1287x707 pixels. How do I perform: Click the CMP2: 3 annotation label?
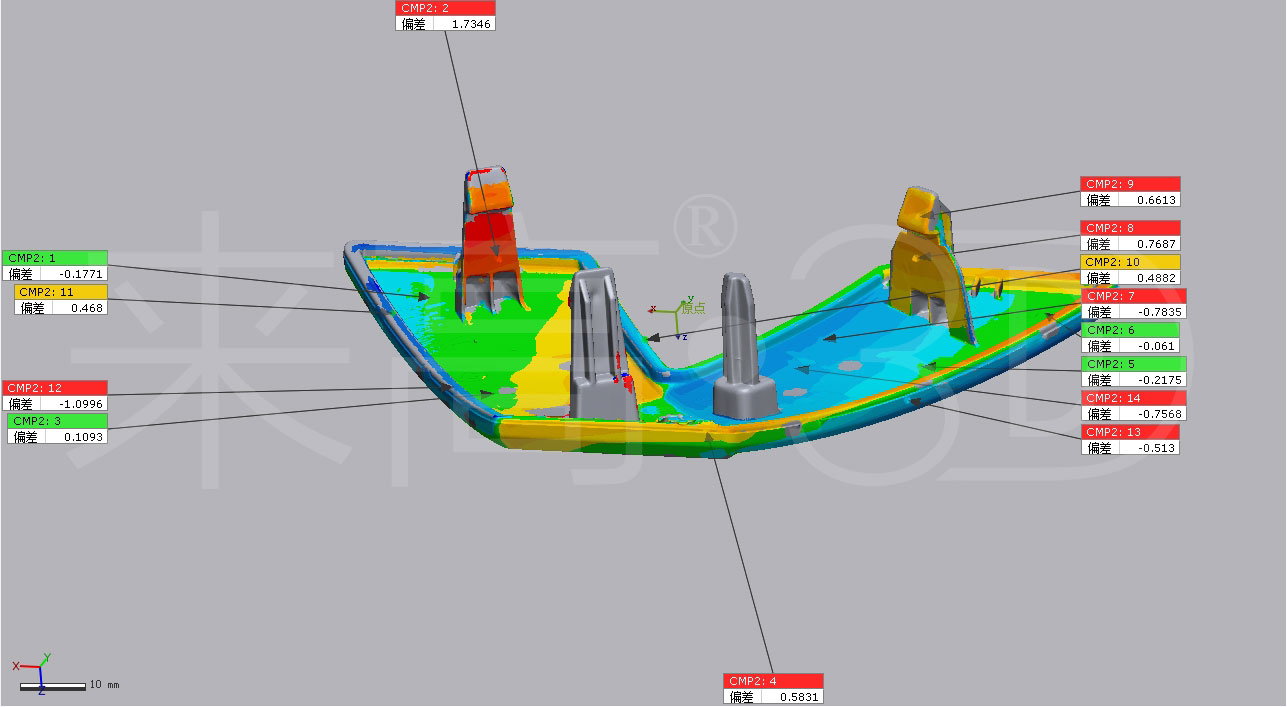pos(57,421)
